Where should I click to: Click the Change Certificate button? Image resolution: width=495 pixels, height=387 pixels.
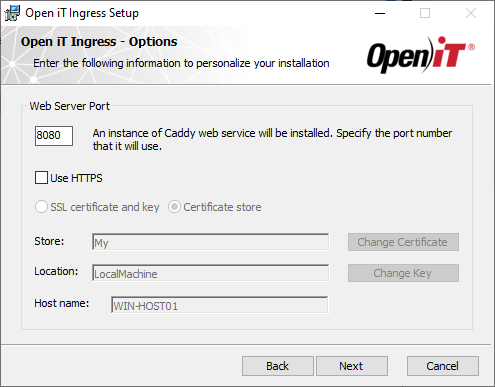pyautogui.click(x=403, y=242)
